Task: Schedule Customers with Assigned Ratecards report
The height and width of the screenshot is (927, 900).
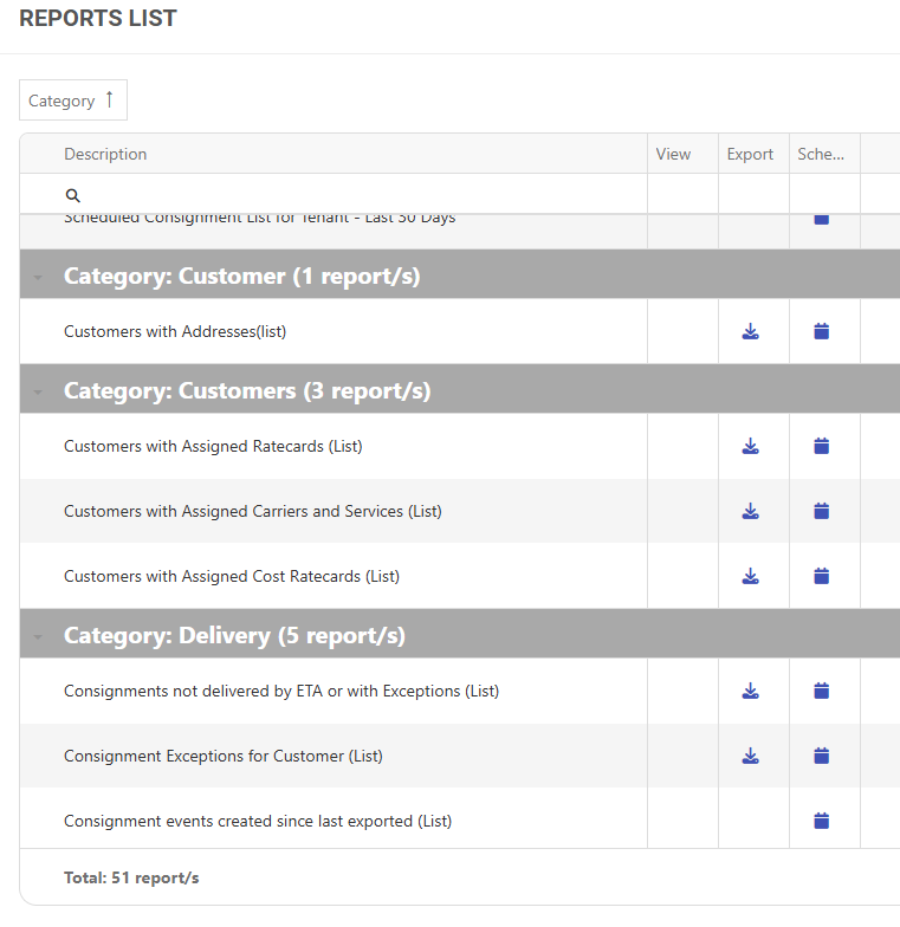Action: 821,446
